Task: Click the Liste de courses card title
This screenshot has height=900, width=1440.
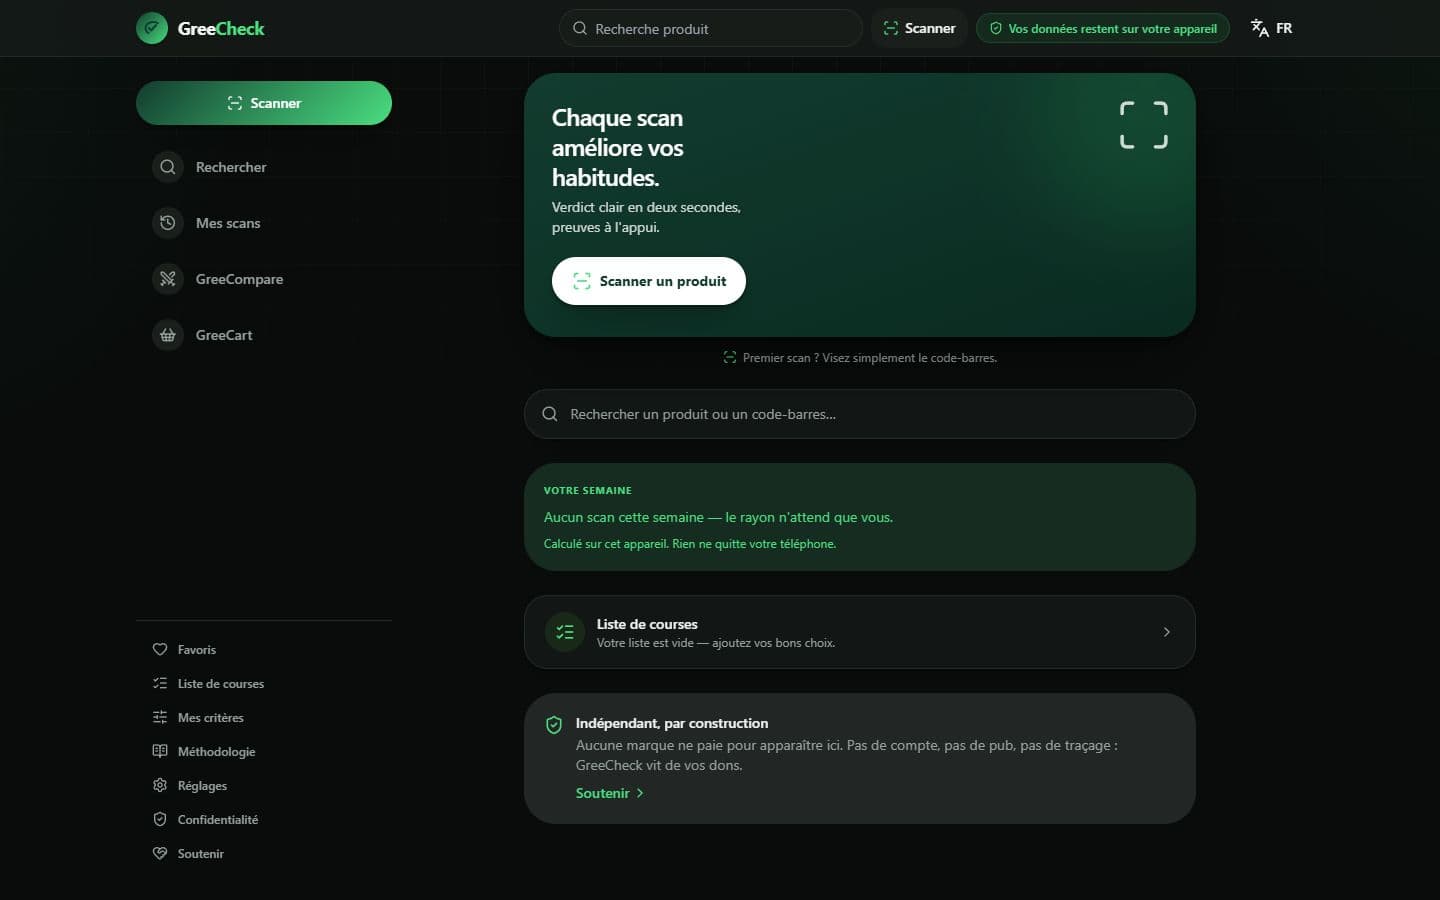Action: click(x=647, y=624)
